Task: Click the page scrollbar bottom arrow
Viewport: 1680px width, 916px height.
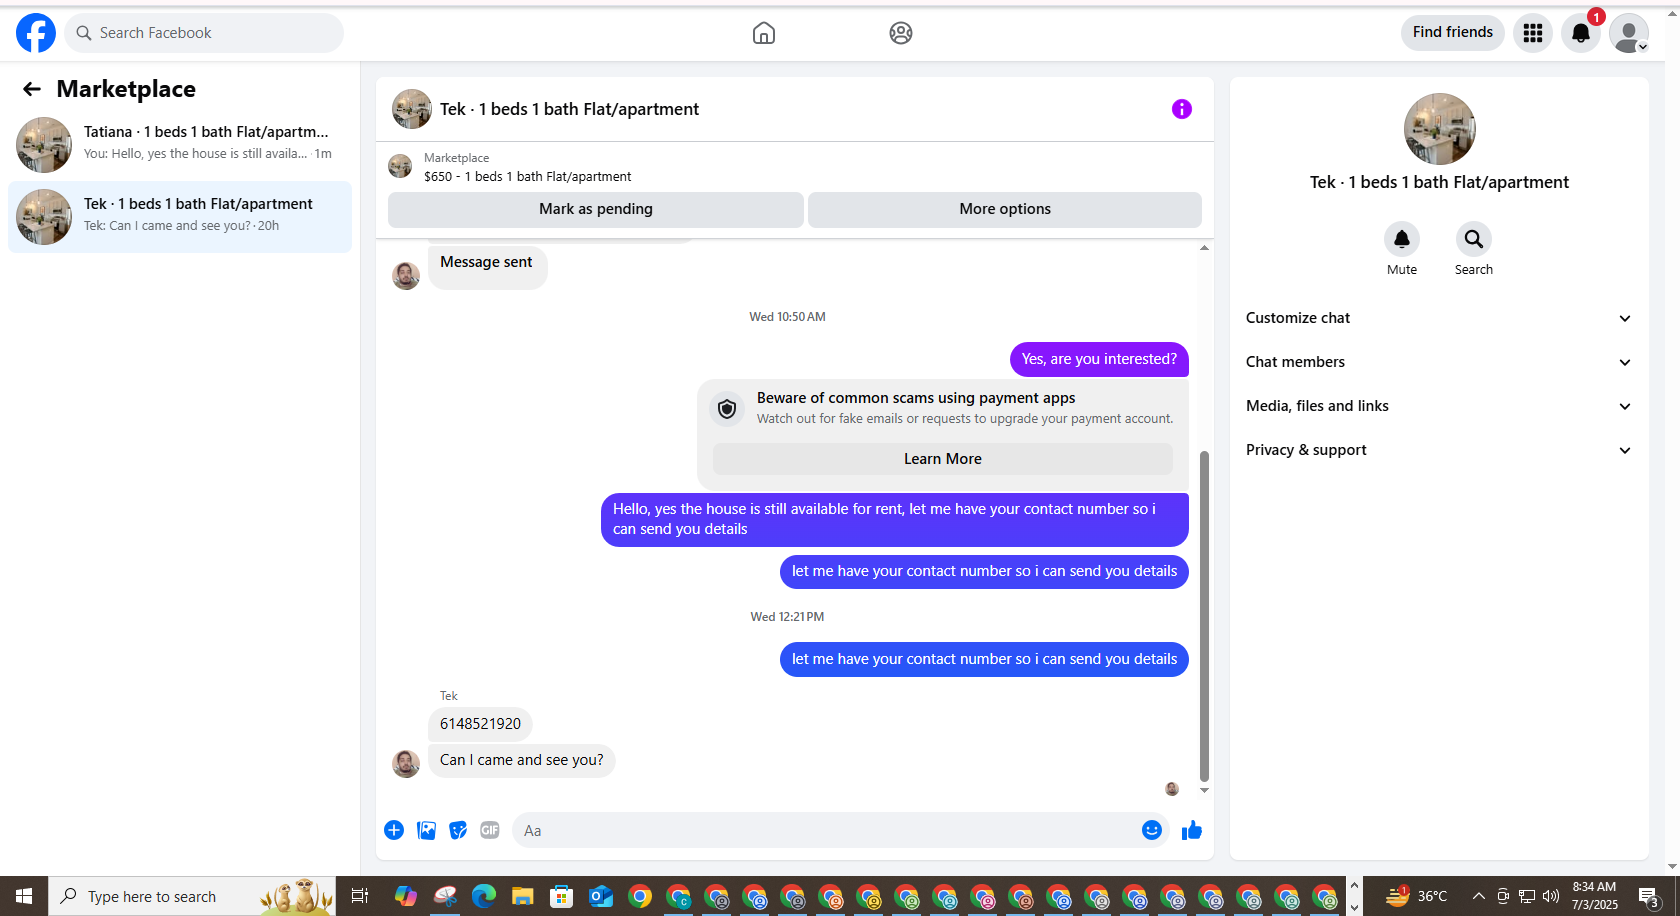Action: [1673, 868]
